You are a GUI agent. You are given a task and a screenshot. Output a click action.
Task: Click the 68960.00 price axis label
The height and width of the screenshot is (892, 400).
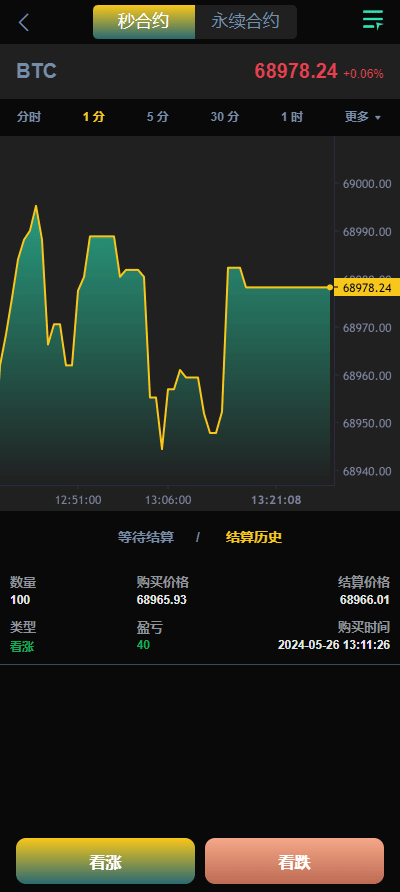367,375
